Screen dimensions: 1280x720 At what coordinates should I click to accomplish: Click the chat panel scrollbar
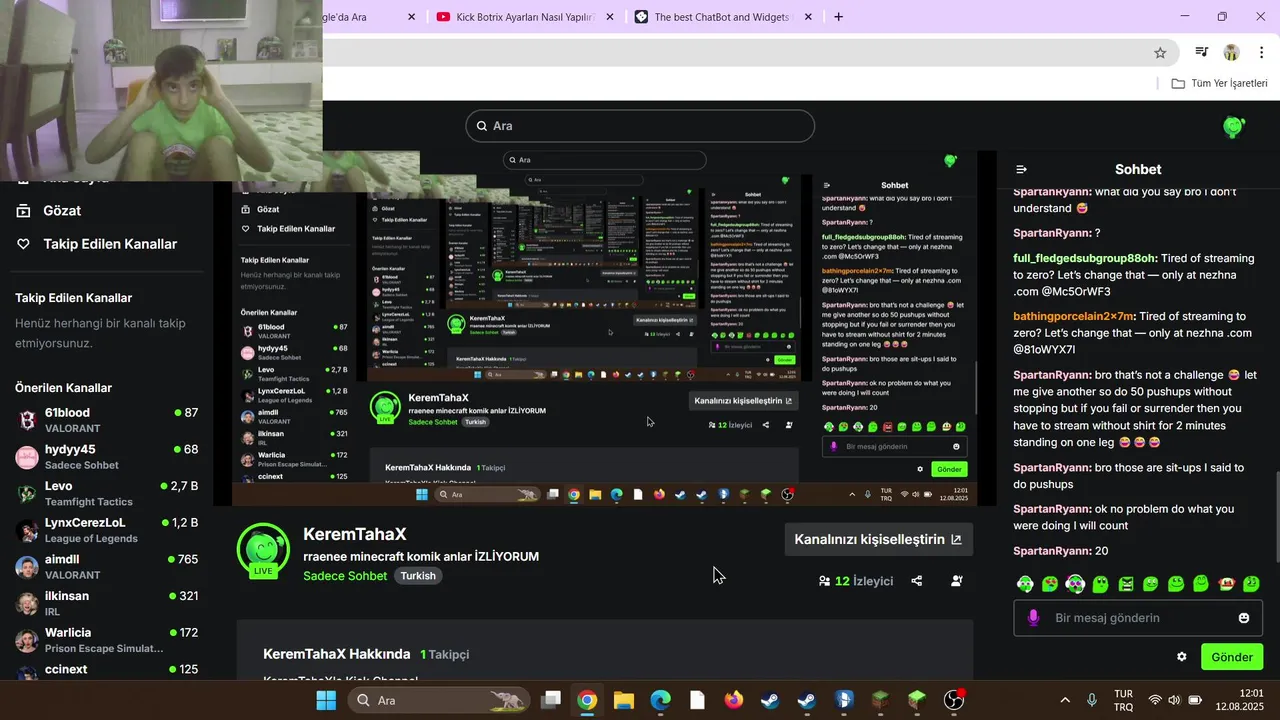1277,516
